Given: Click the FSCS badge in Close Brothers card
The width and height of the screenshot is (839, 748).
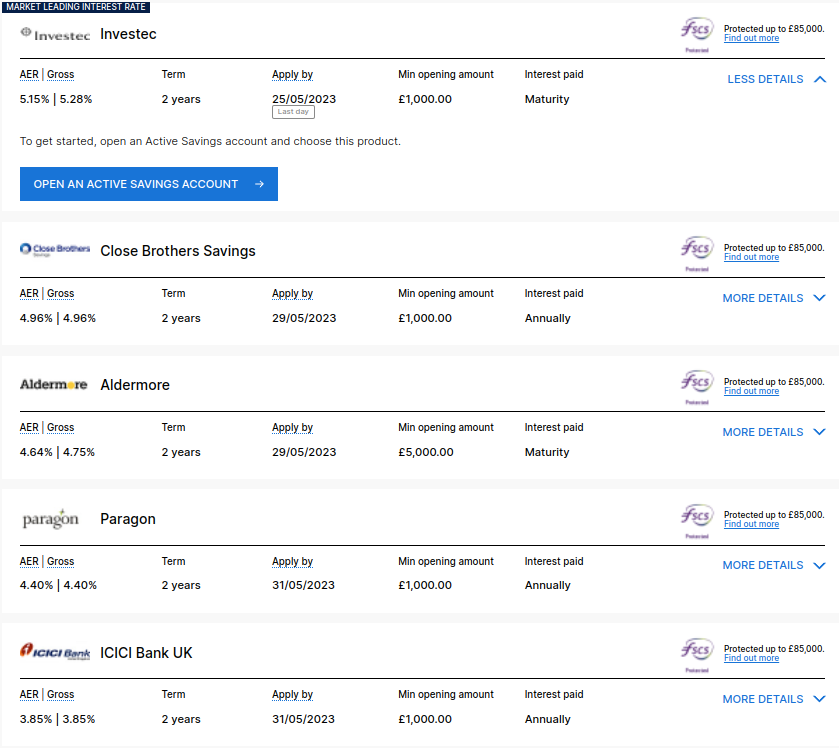Looking at the screenshot, I should (x=697, y=253).
